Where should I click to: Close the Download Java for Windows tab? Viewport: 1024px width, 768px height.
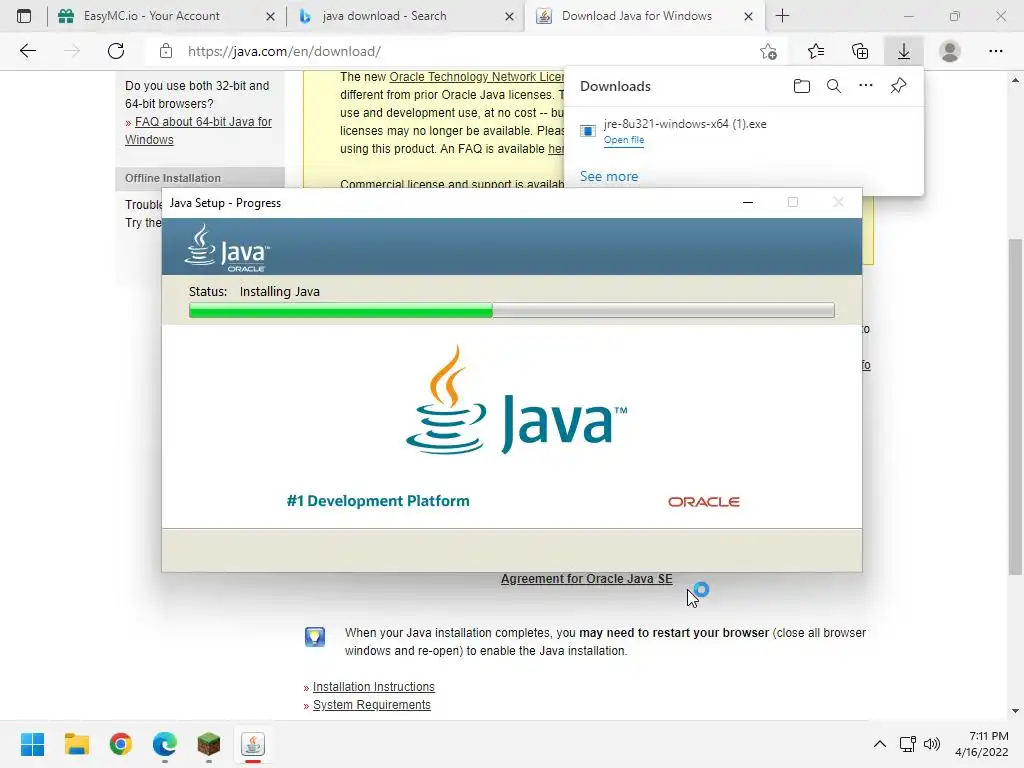[x=748, y=16]
